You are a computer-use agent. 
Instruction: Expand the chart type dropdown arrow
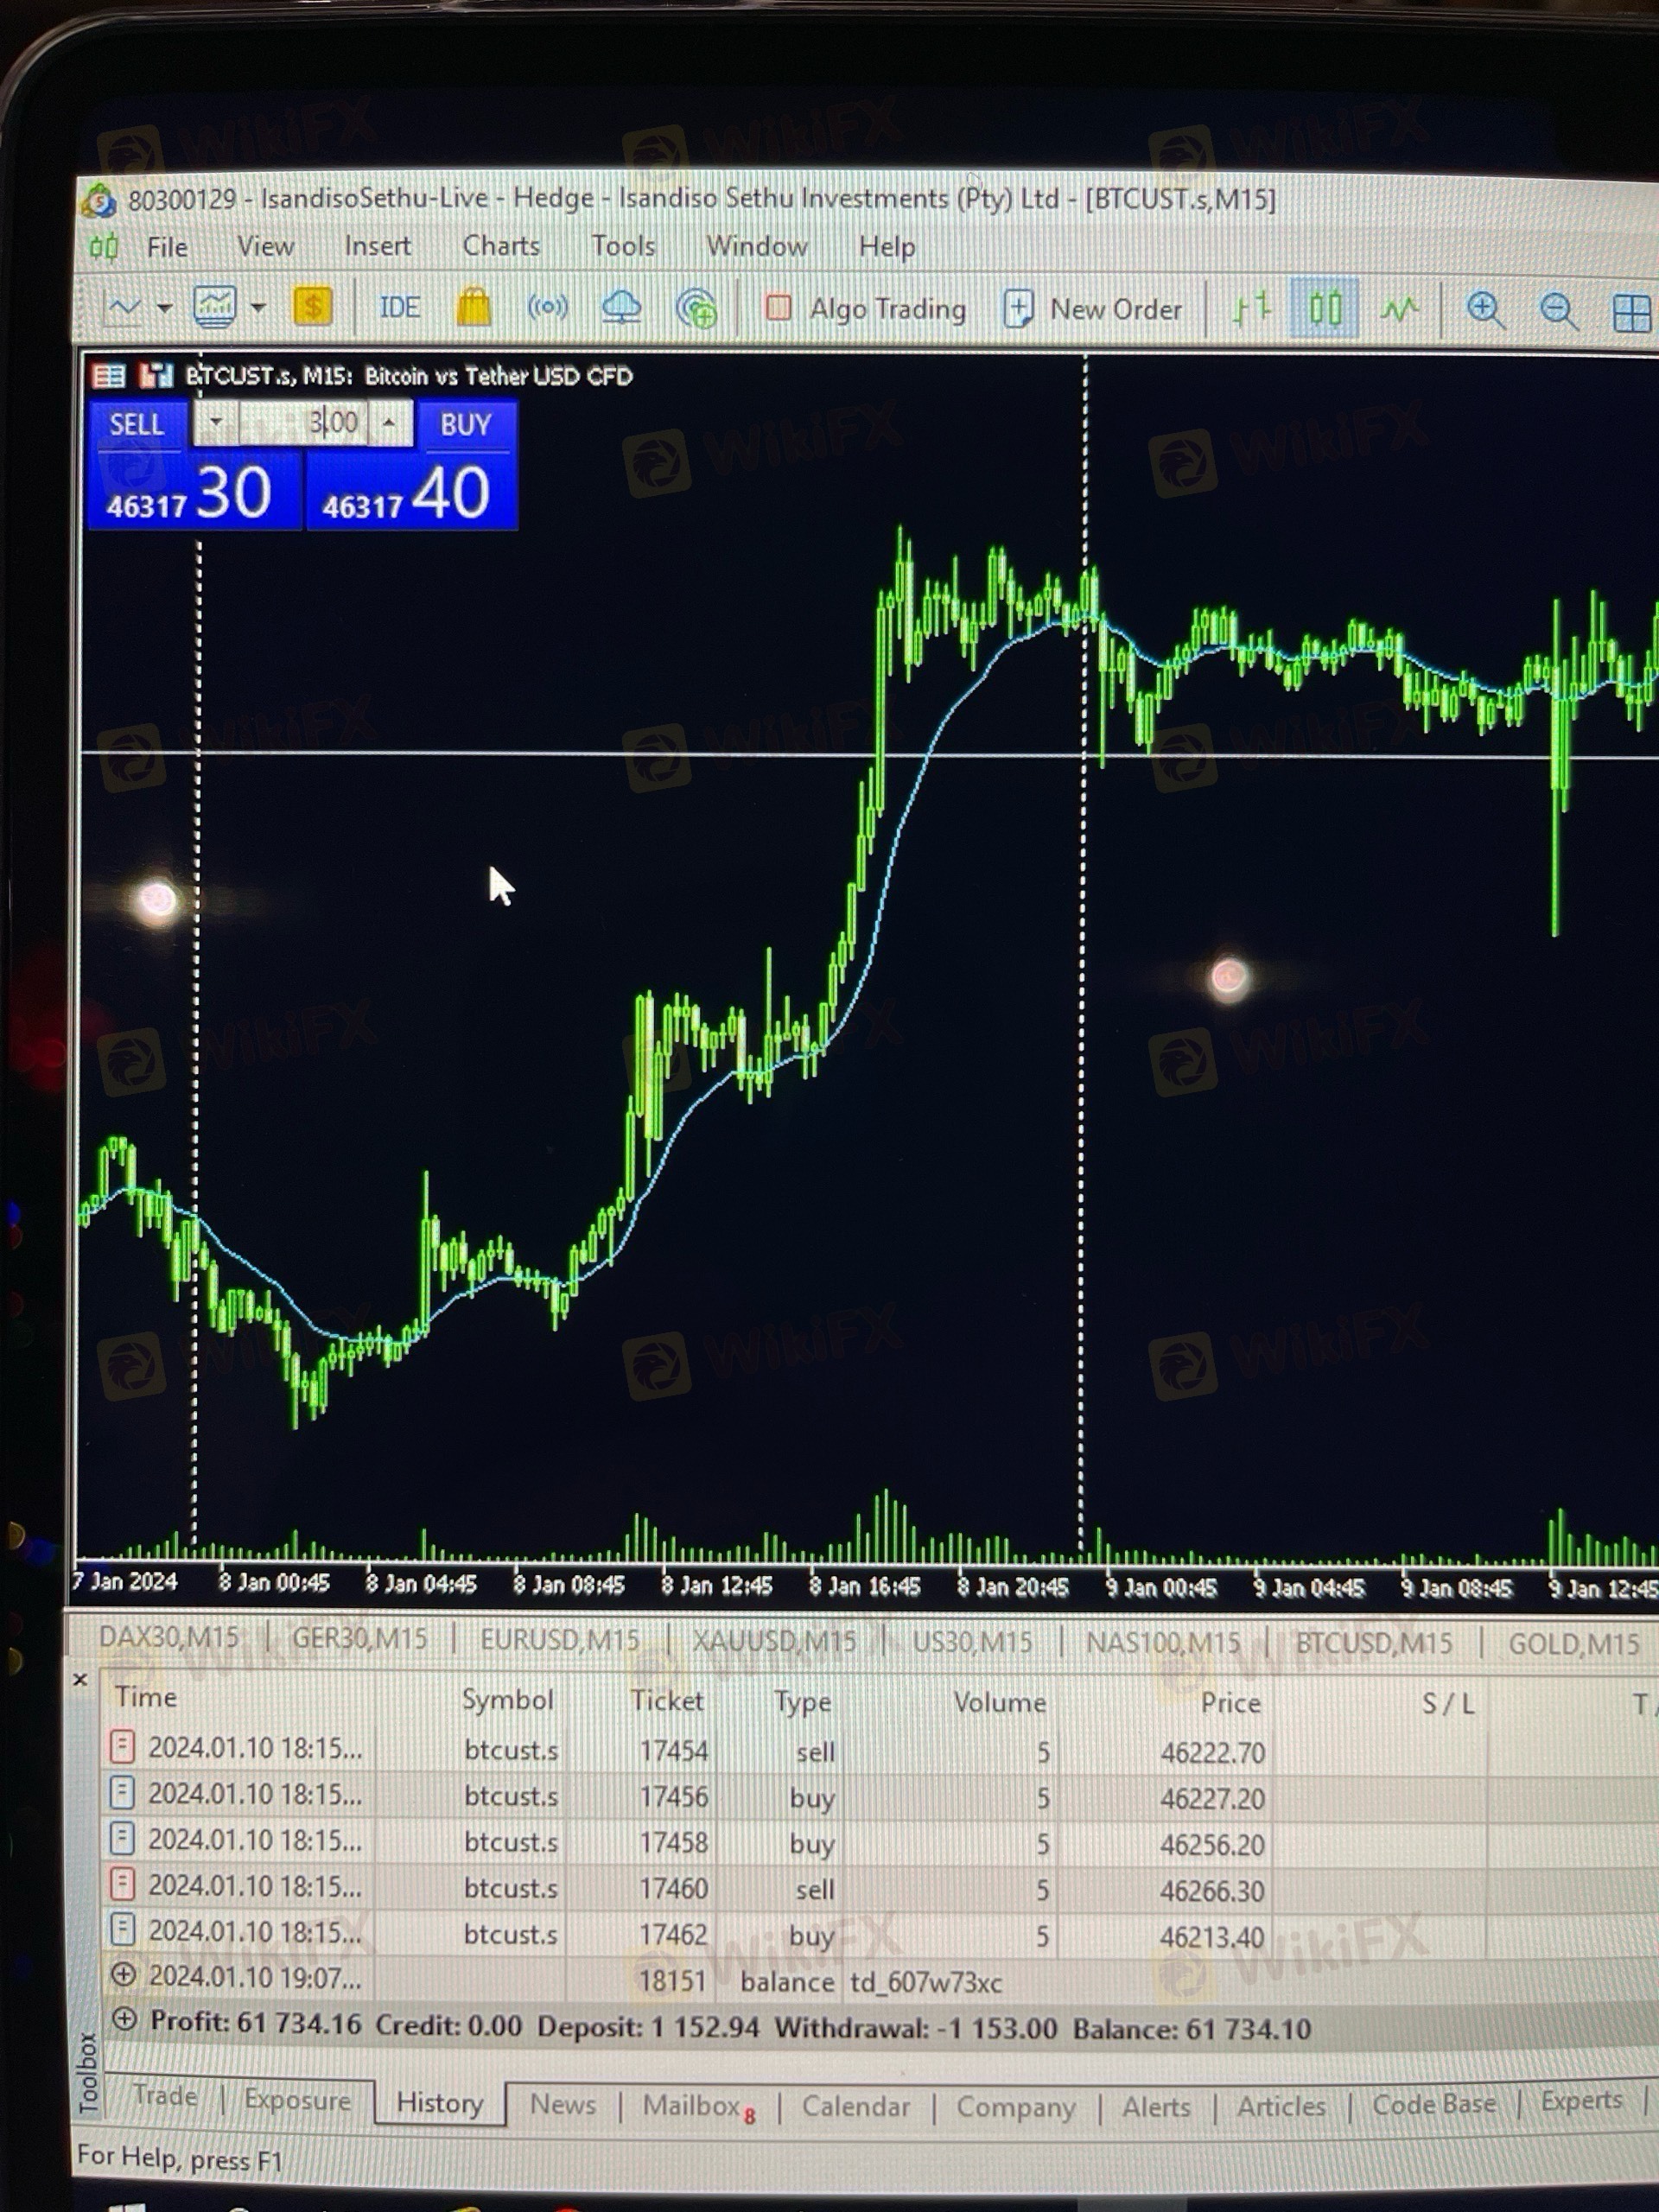click(165, 308)
